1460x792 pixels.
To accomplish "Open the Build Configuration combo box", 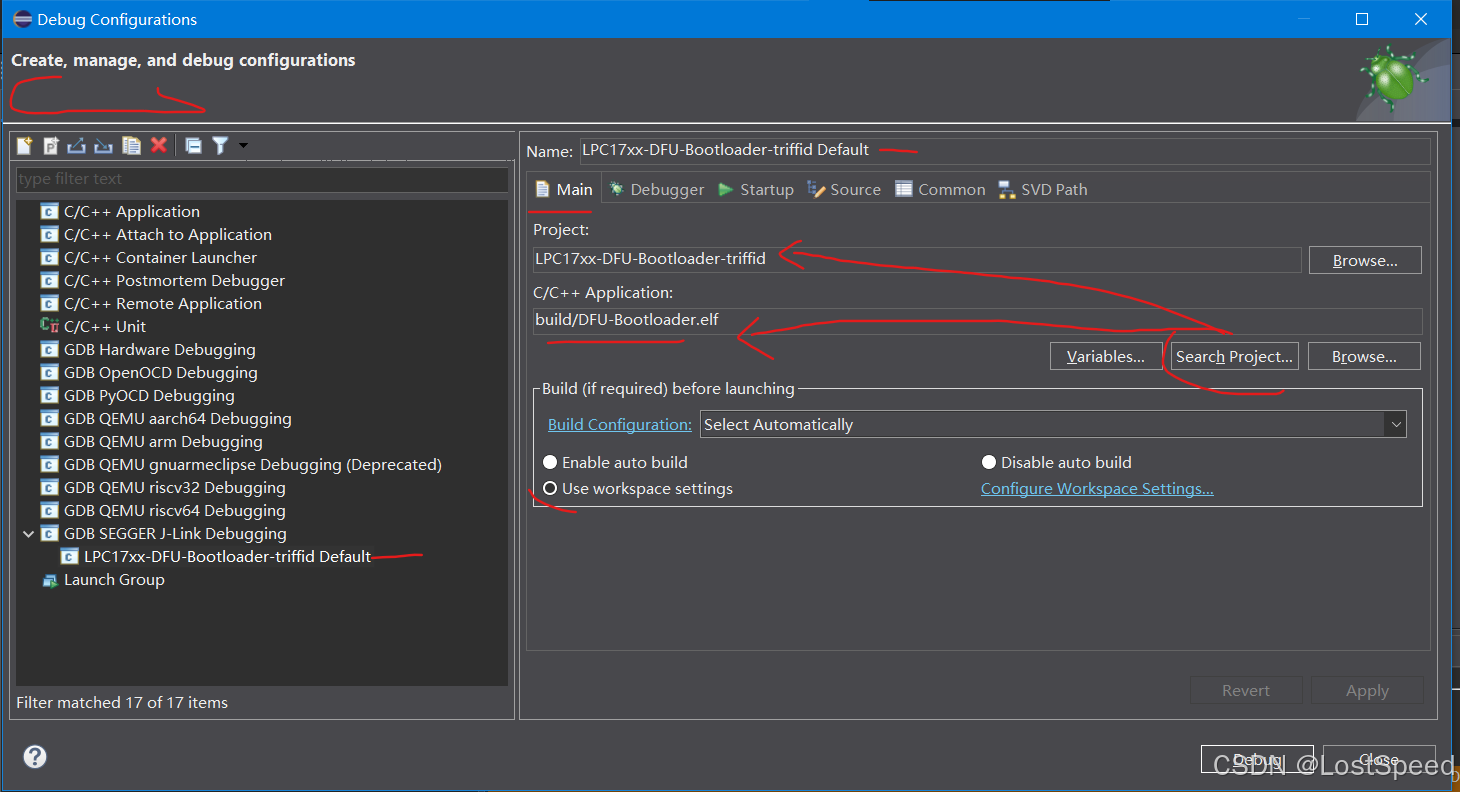I will tap(1053, 424).
